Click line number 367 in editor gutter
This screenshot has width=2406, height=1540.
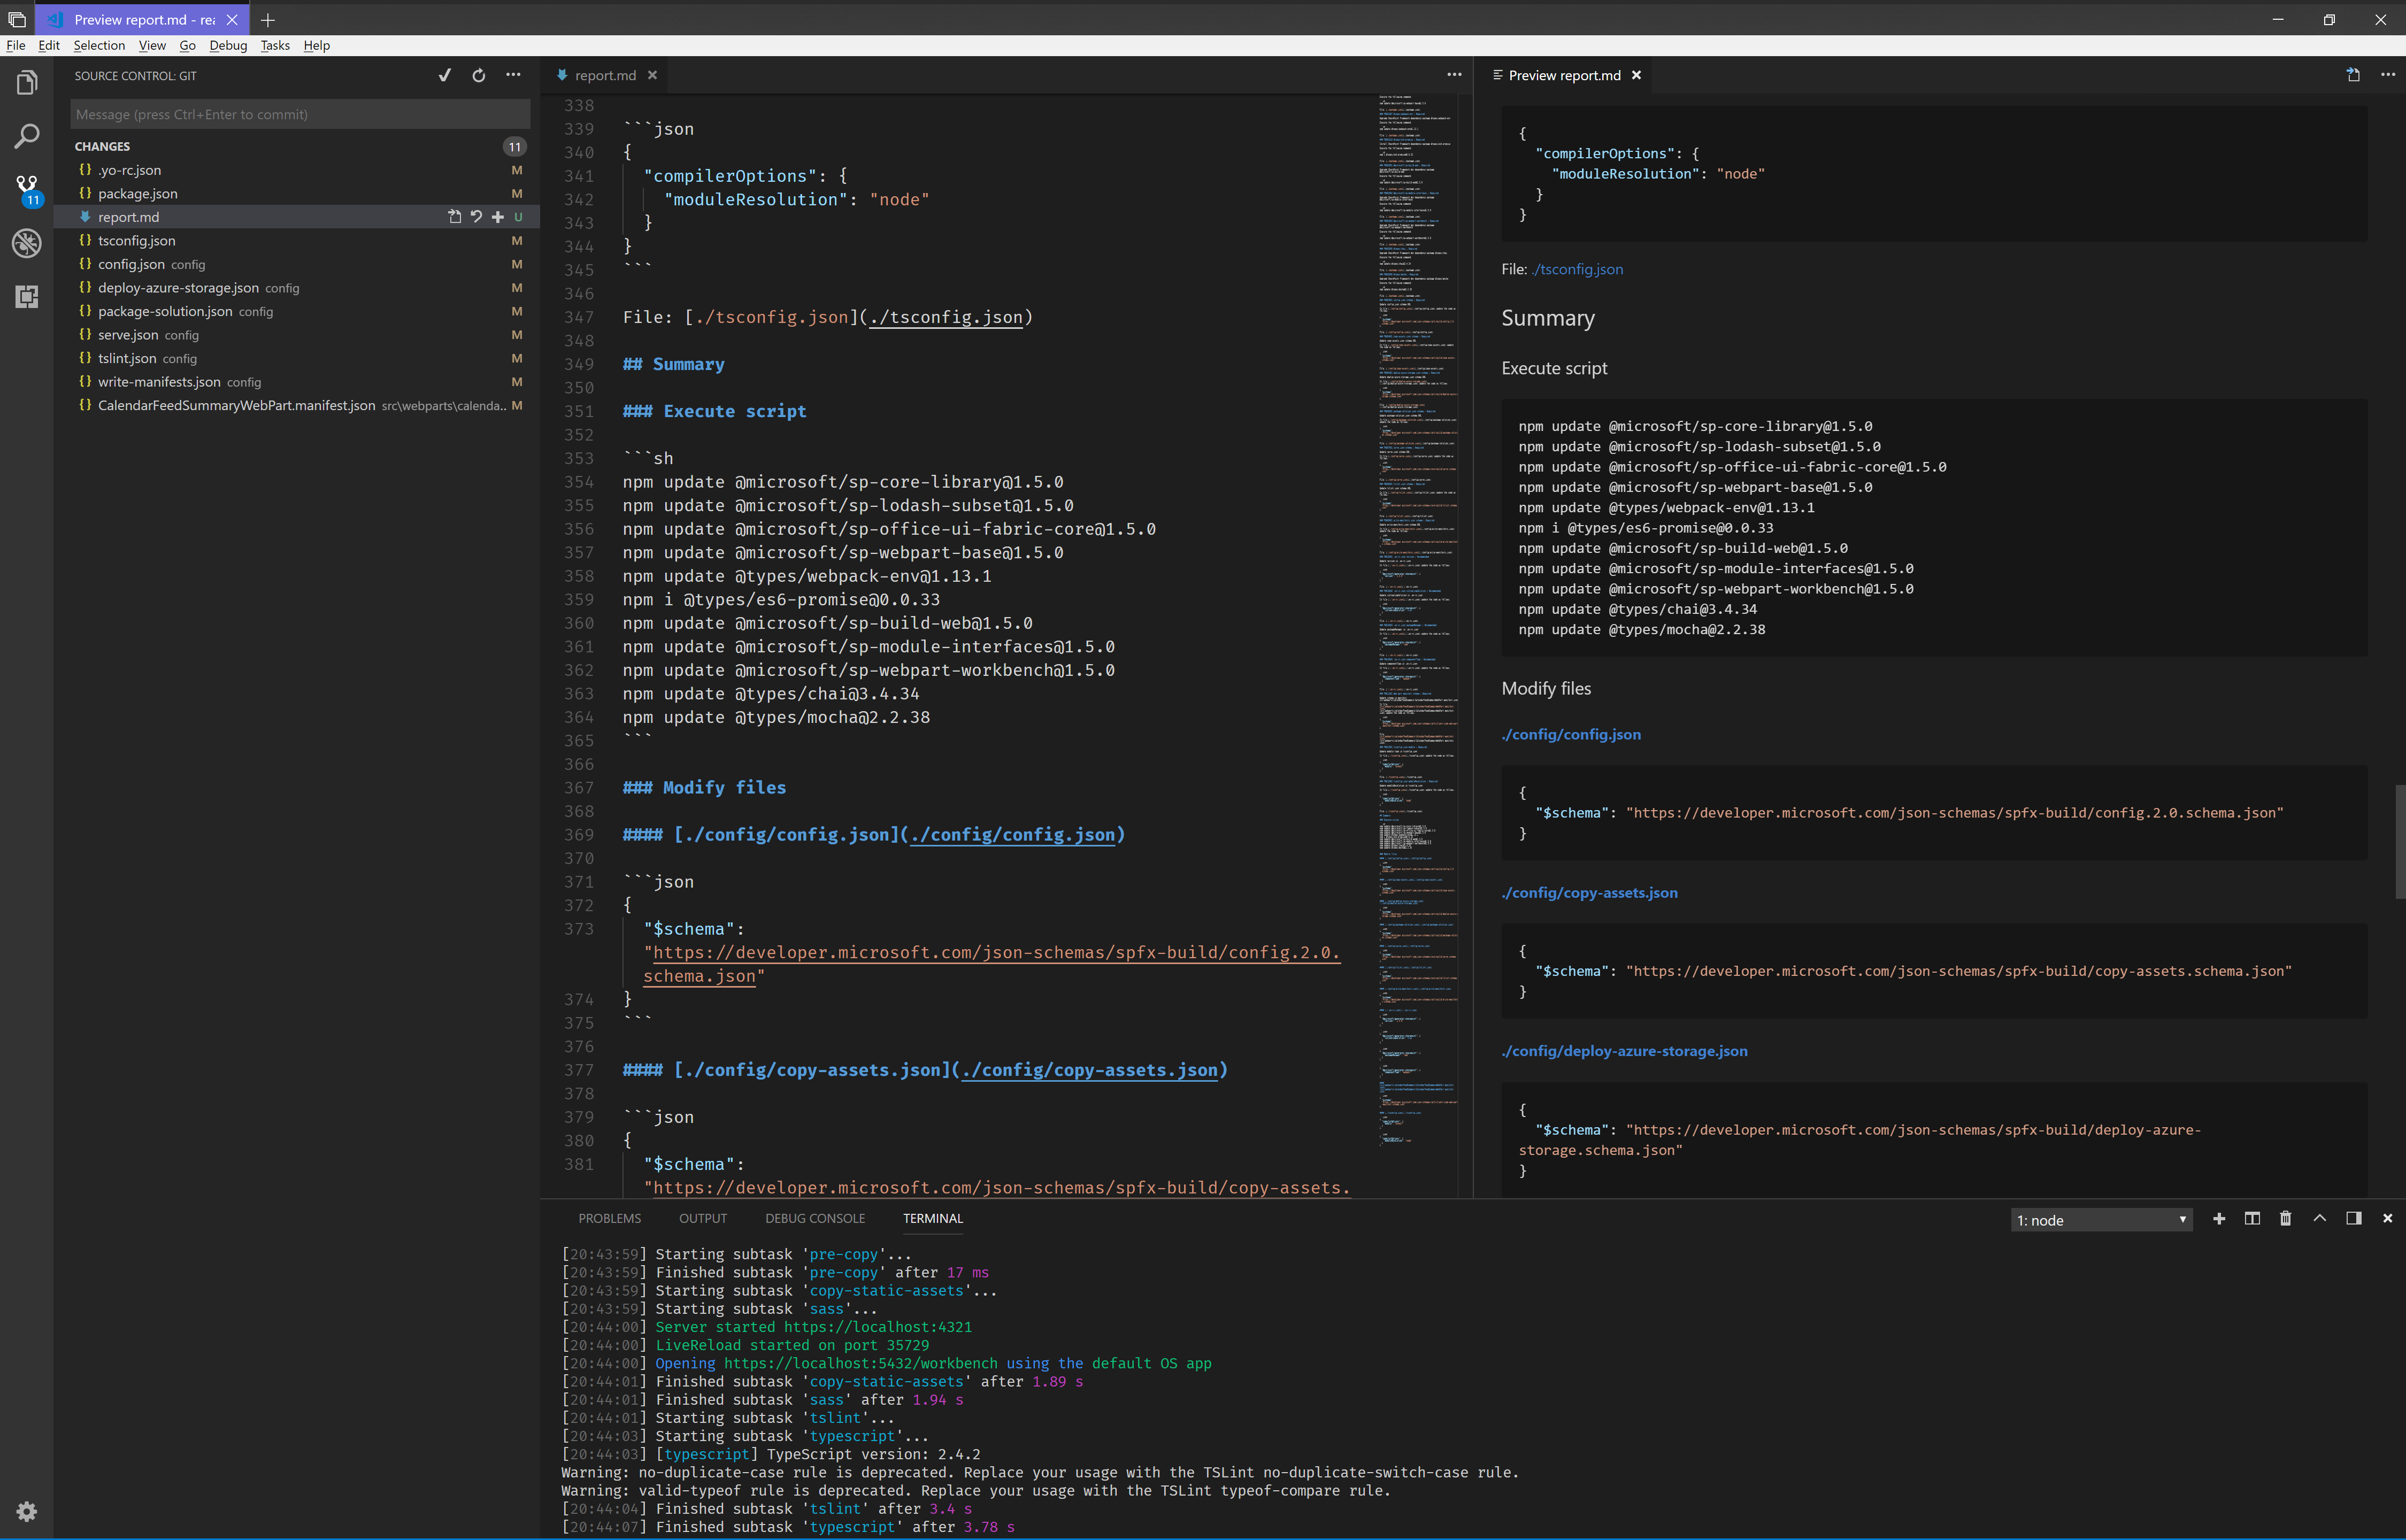pos(578,787)
